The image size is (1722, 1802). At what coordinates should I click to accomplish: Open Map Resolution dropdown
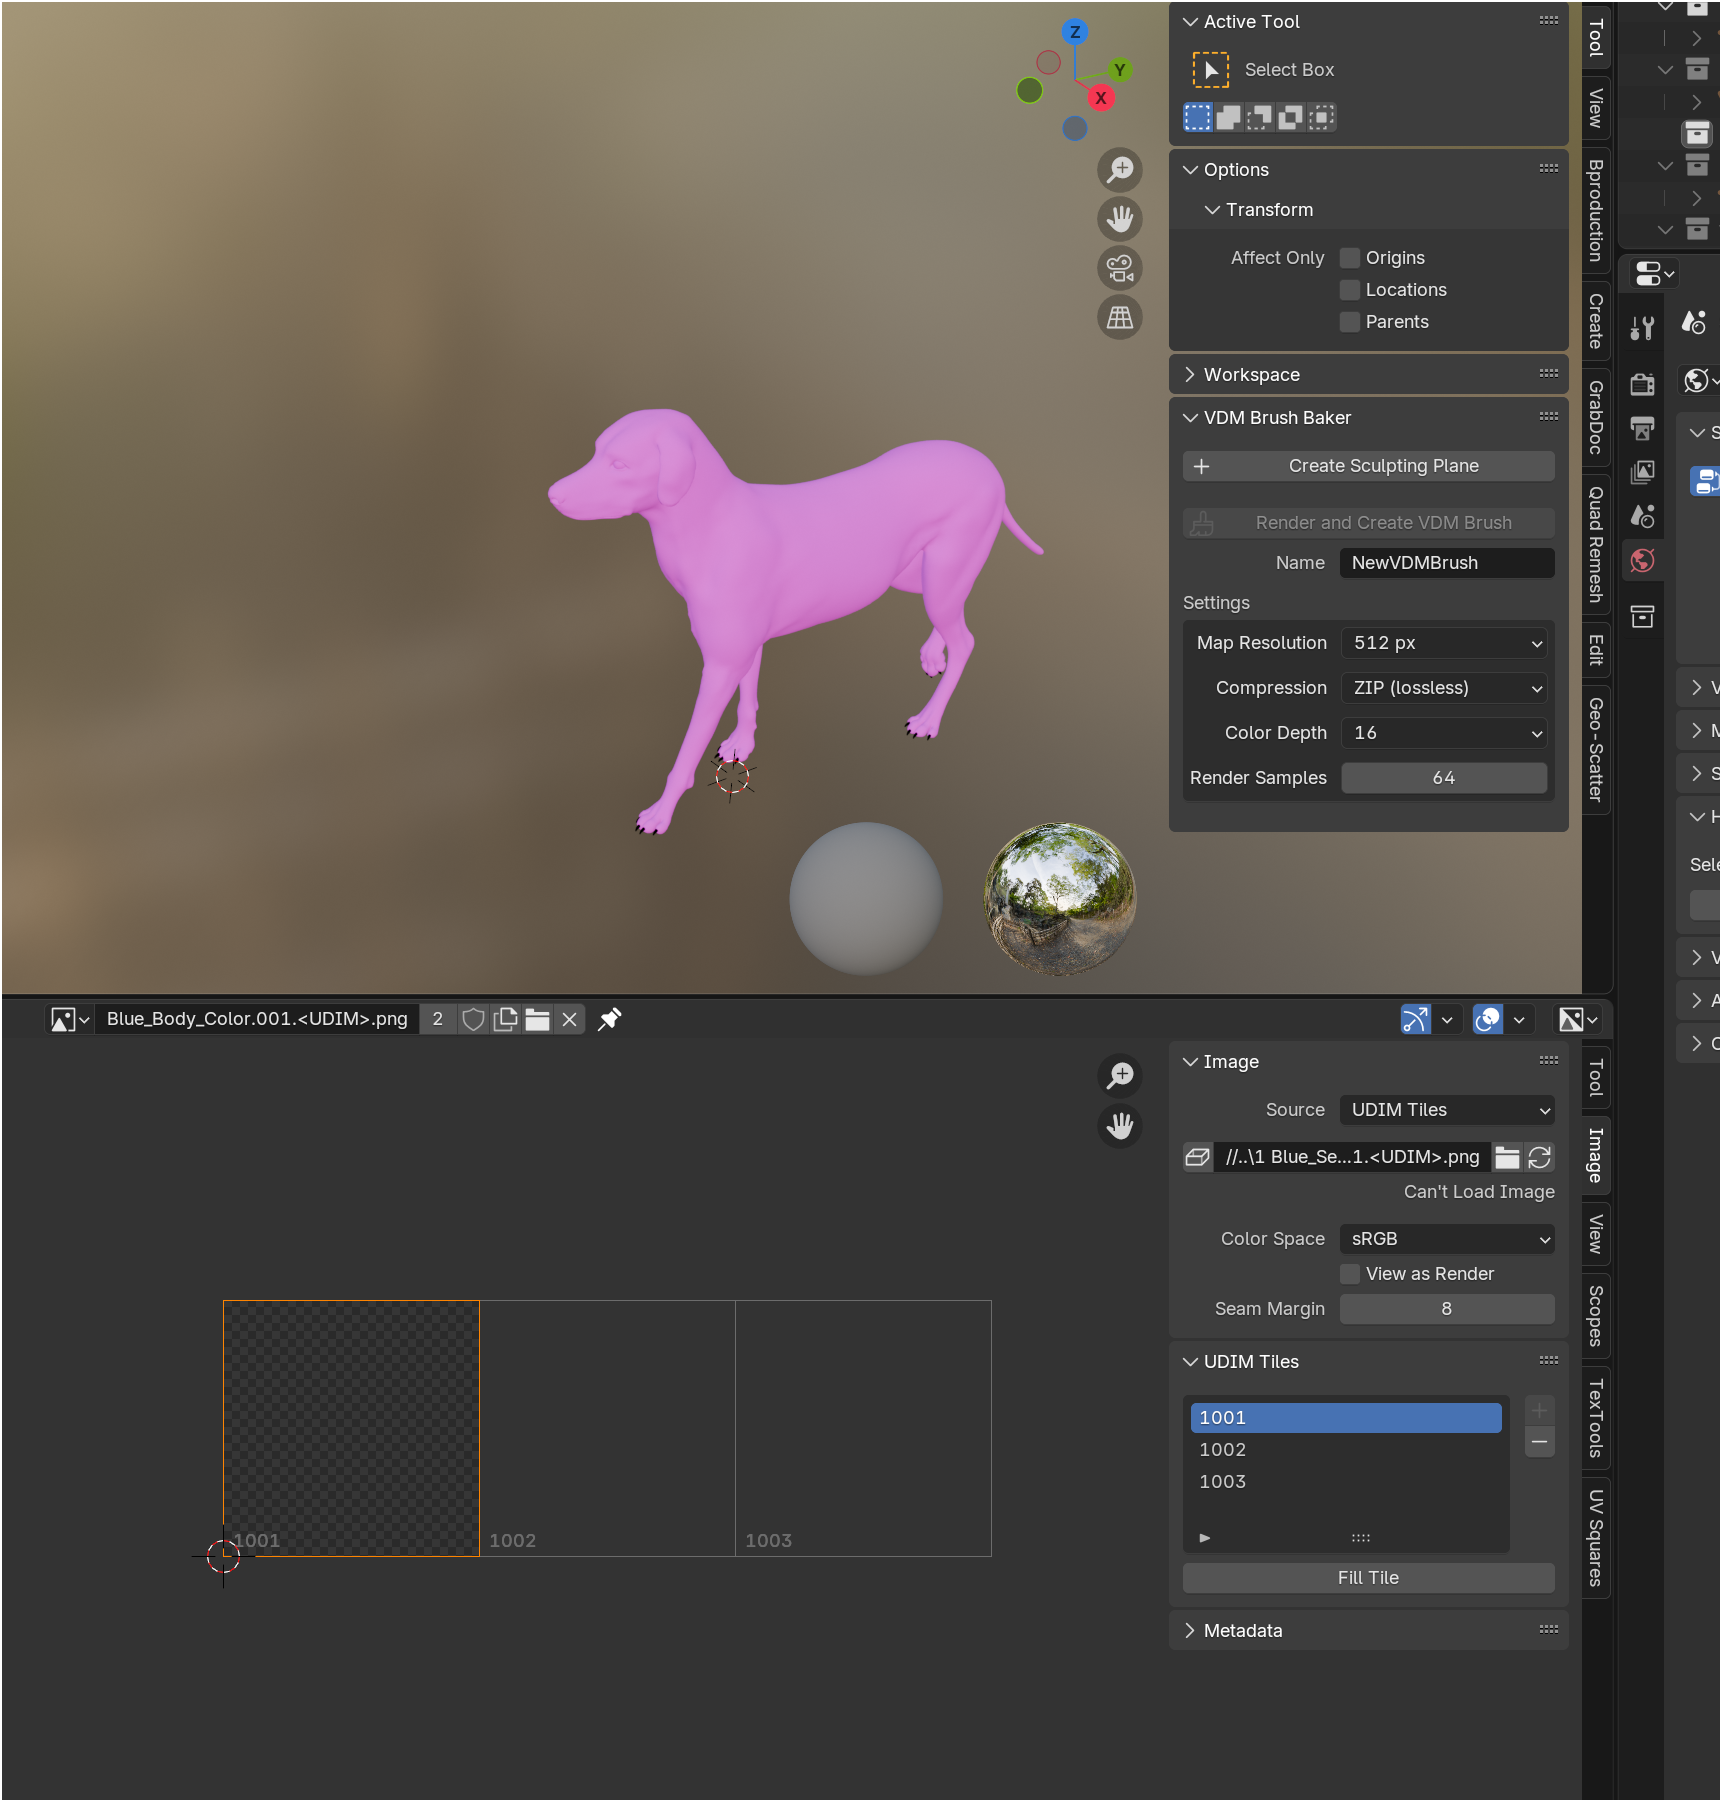[1445, 643]
